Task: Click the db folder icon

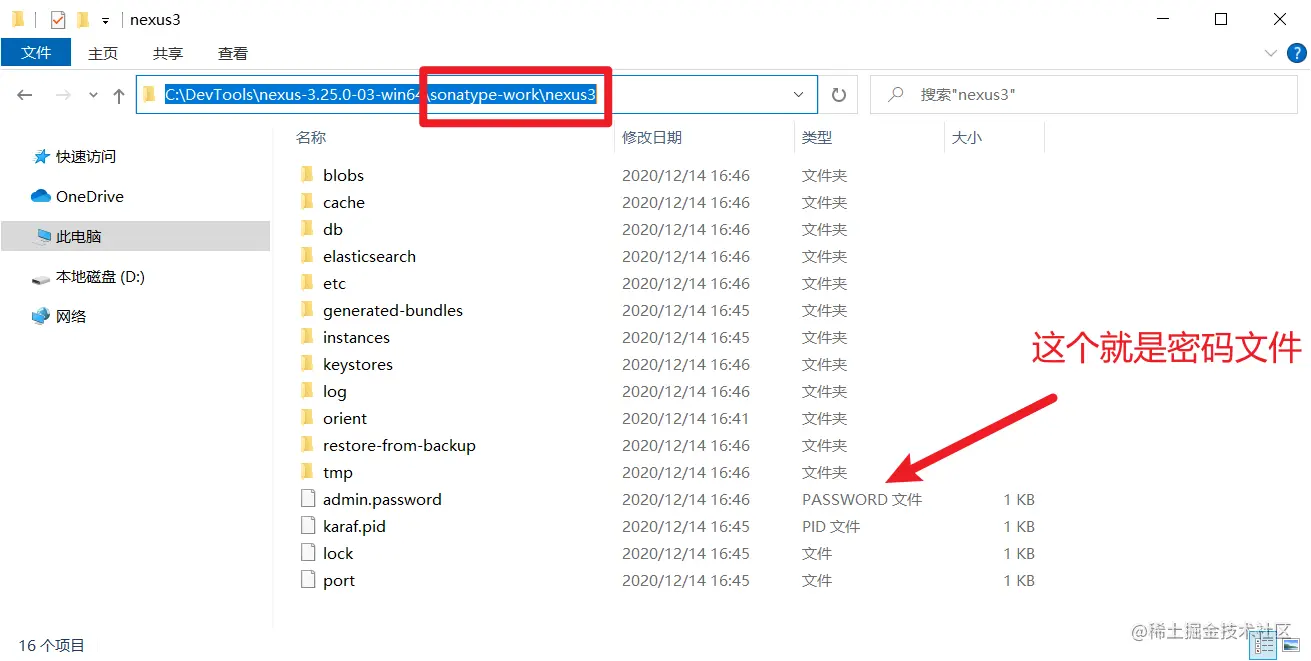Action: click(x=307, y=229)
